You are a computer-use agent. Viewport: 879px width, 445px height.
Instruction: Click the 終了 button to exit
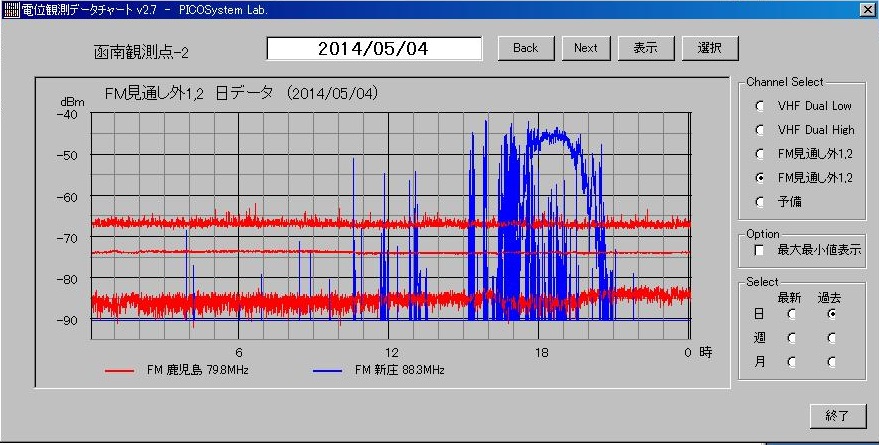tap(837, 415)
